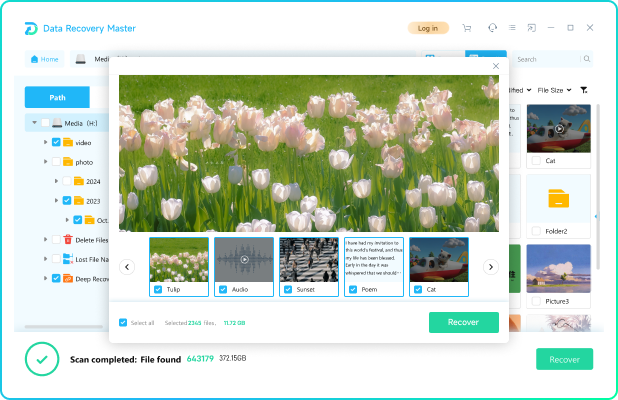Go to next preview thumbnails arrow

[x=491, y=267]
